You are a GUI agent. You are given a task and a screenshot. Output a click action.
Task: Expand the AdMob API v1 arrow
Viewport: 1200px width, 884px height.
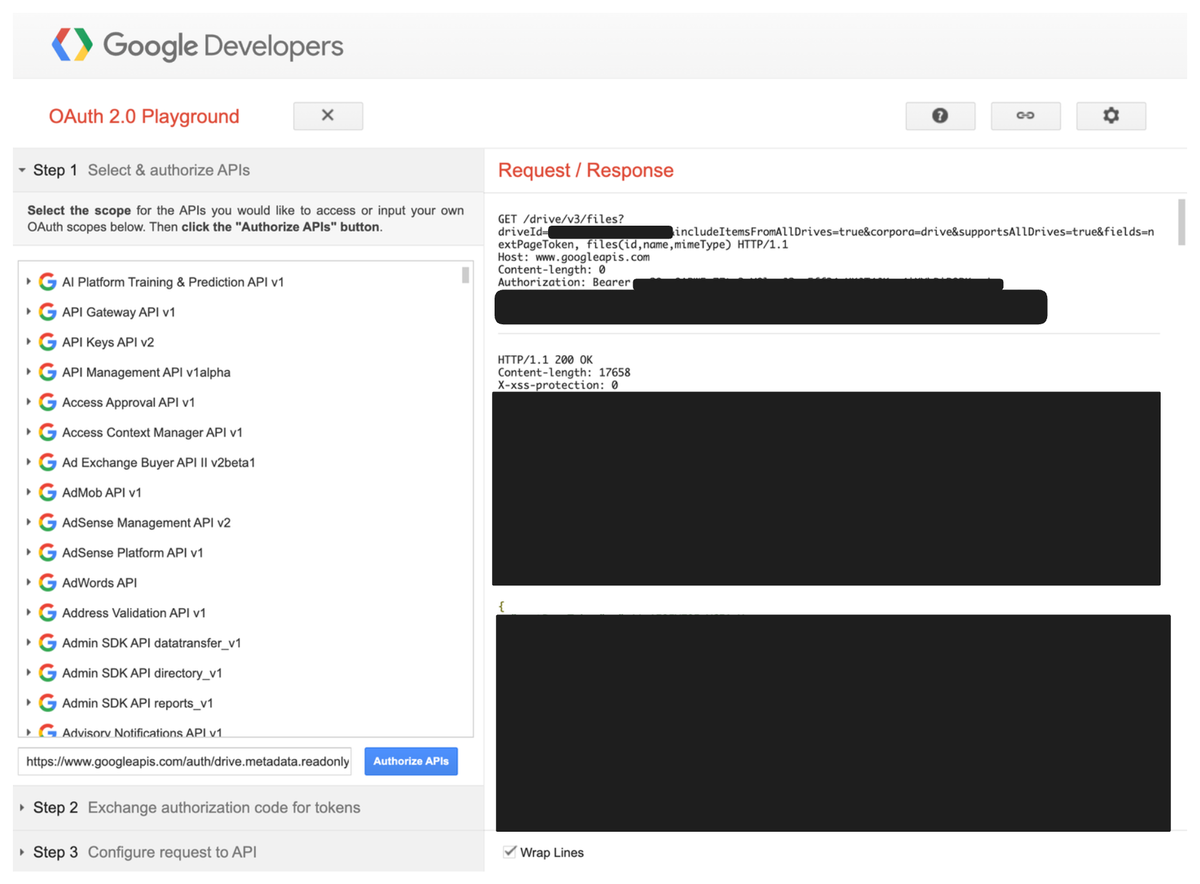coord(28,492)
